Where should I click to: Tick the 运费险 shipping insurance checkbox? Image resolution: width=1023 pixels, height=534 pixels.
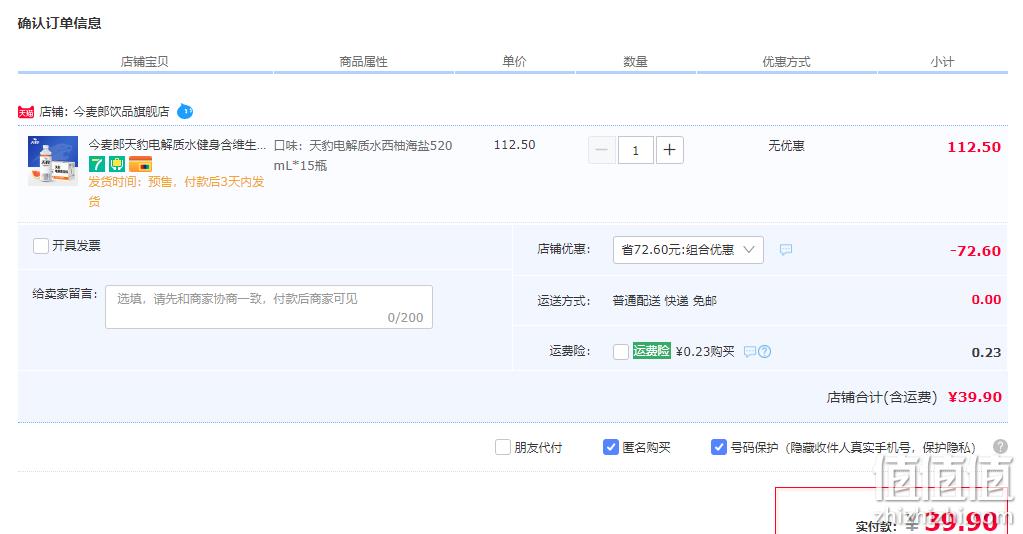(x=621, y=352)
